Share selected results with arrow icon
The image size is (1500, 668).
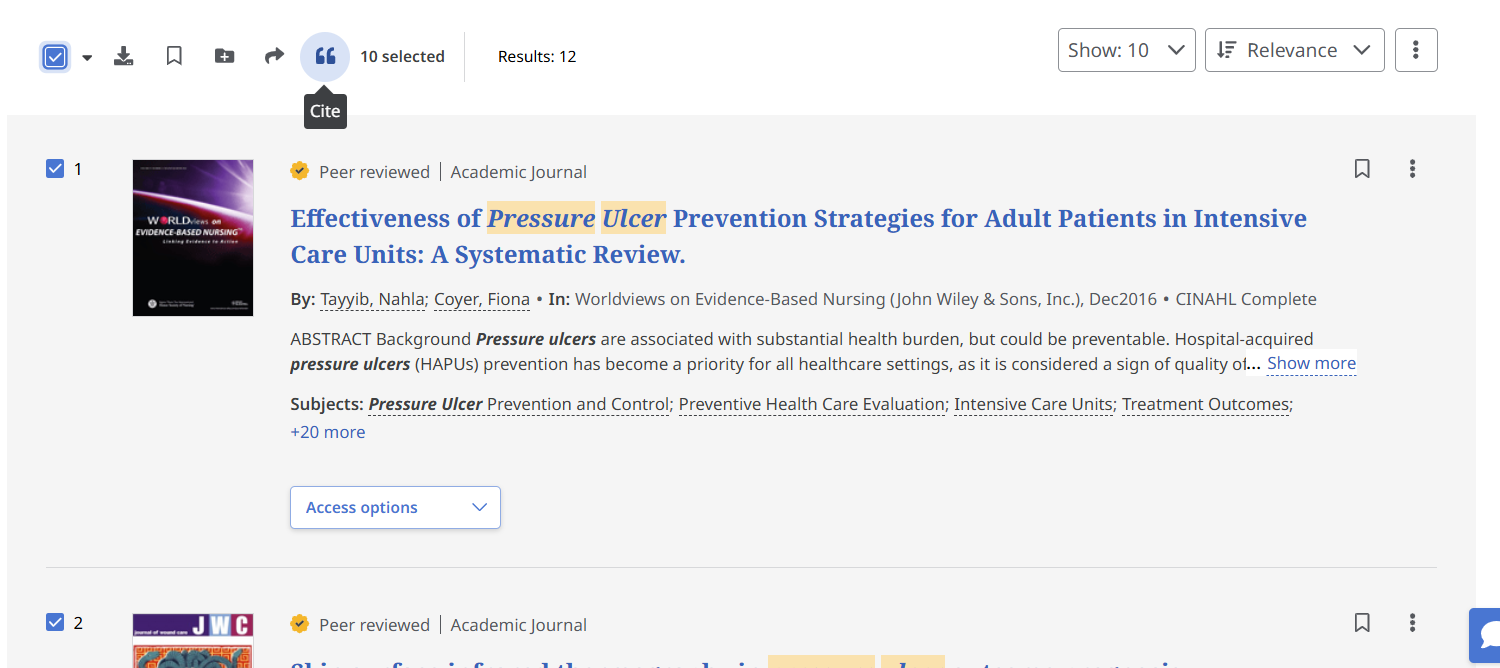274,56
